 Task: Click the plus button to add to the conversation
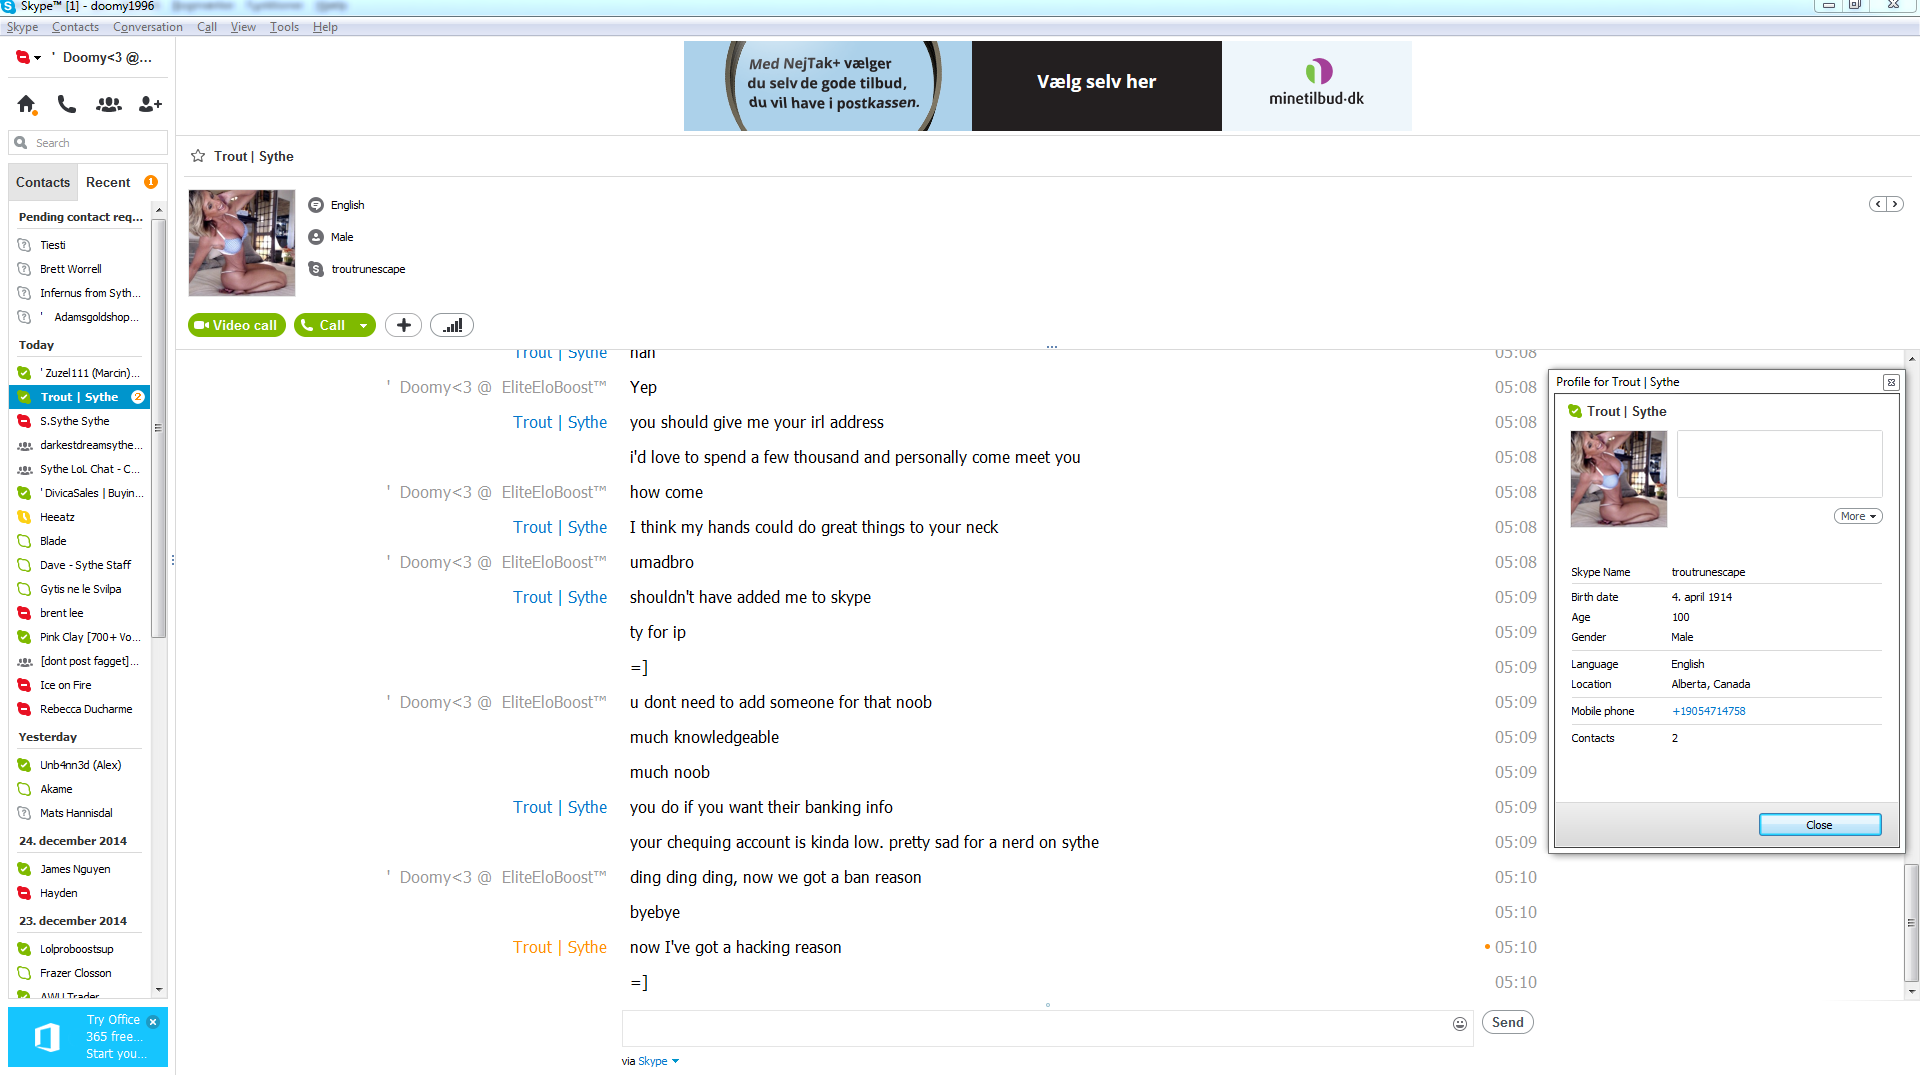[404, 325]
